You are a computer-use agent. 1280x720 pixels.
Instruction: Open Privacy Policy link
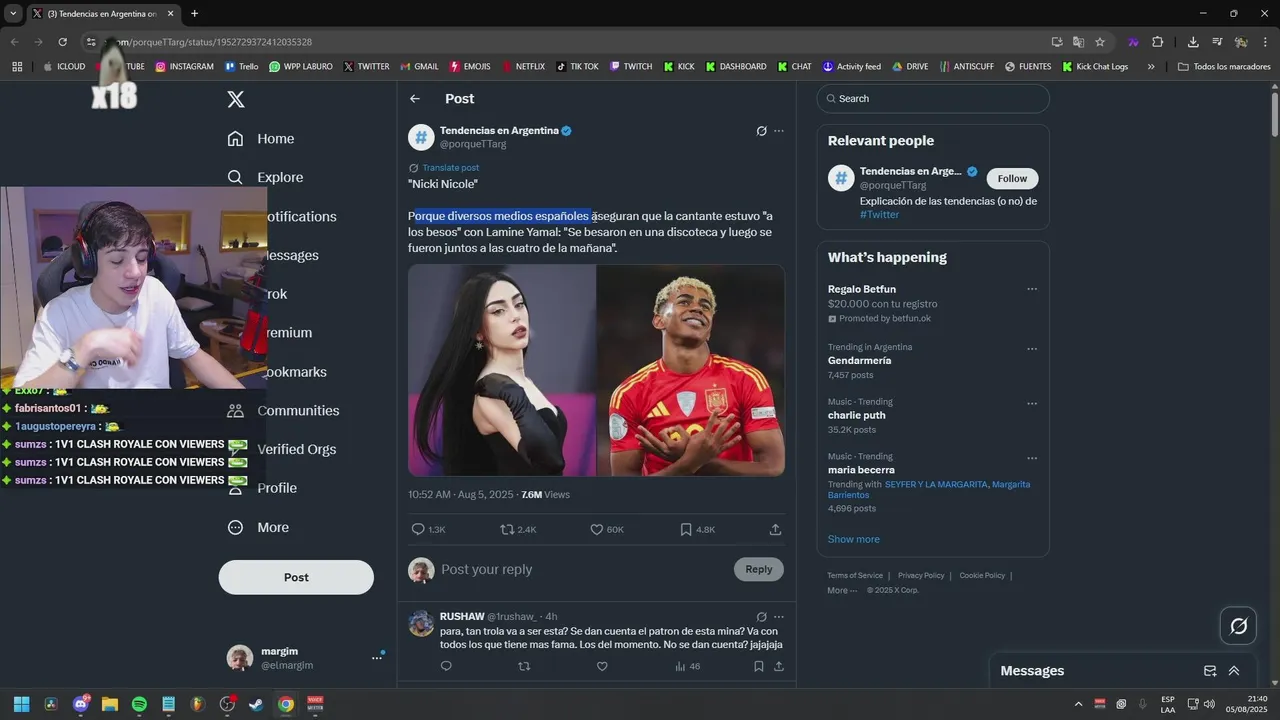(921, 576)
